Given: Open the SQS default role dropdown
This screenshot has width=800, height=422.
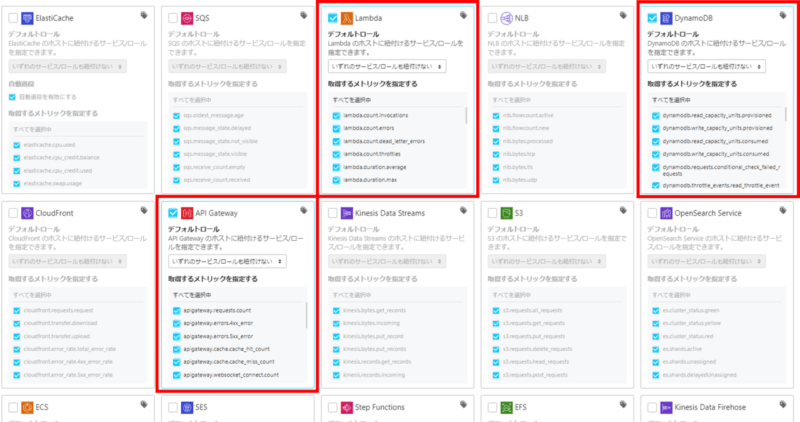Looking at the screenshot, I should coord(227,66).
